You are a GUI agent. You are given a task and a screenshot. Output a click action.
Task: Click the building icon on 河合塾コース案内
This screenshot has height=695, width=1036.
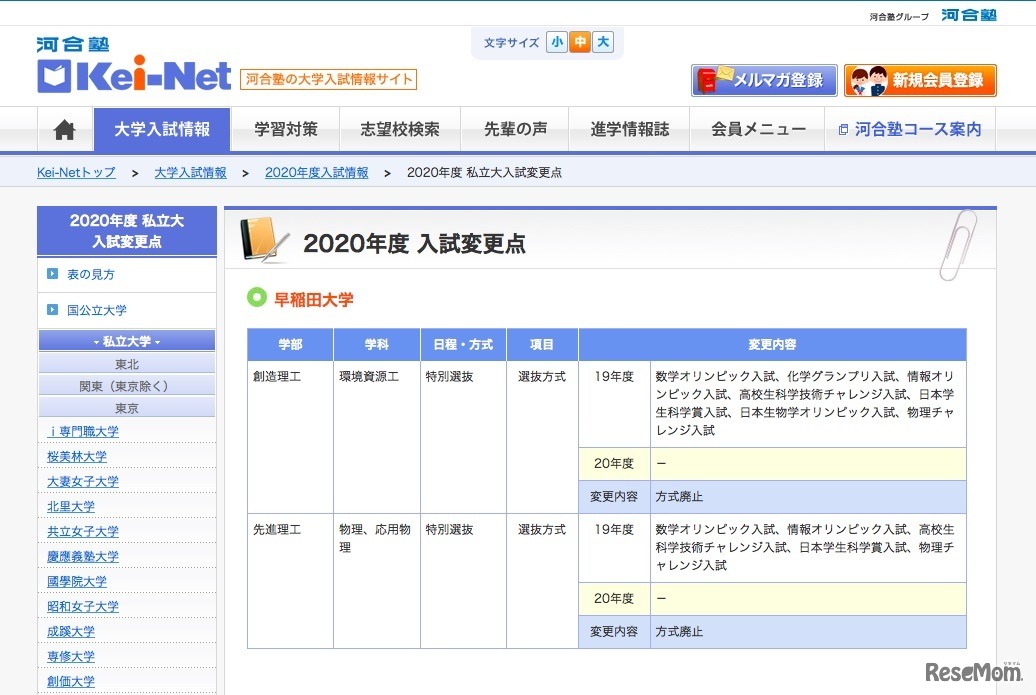[844, 129]
